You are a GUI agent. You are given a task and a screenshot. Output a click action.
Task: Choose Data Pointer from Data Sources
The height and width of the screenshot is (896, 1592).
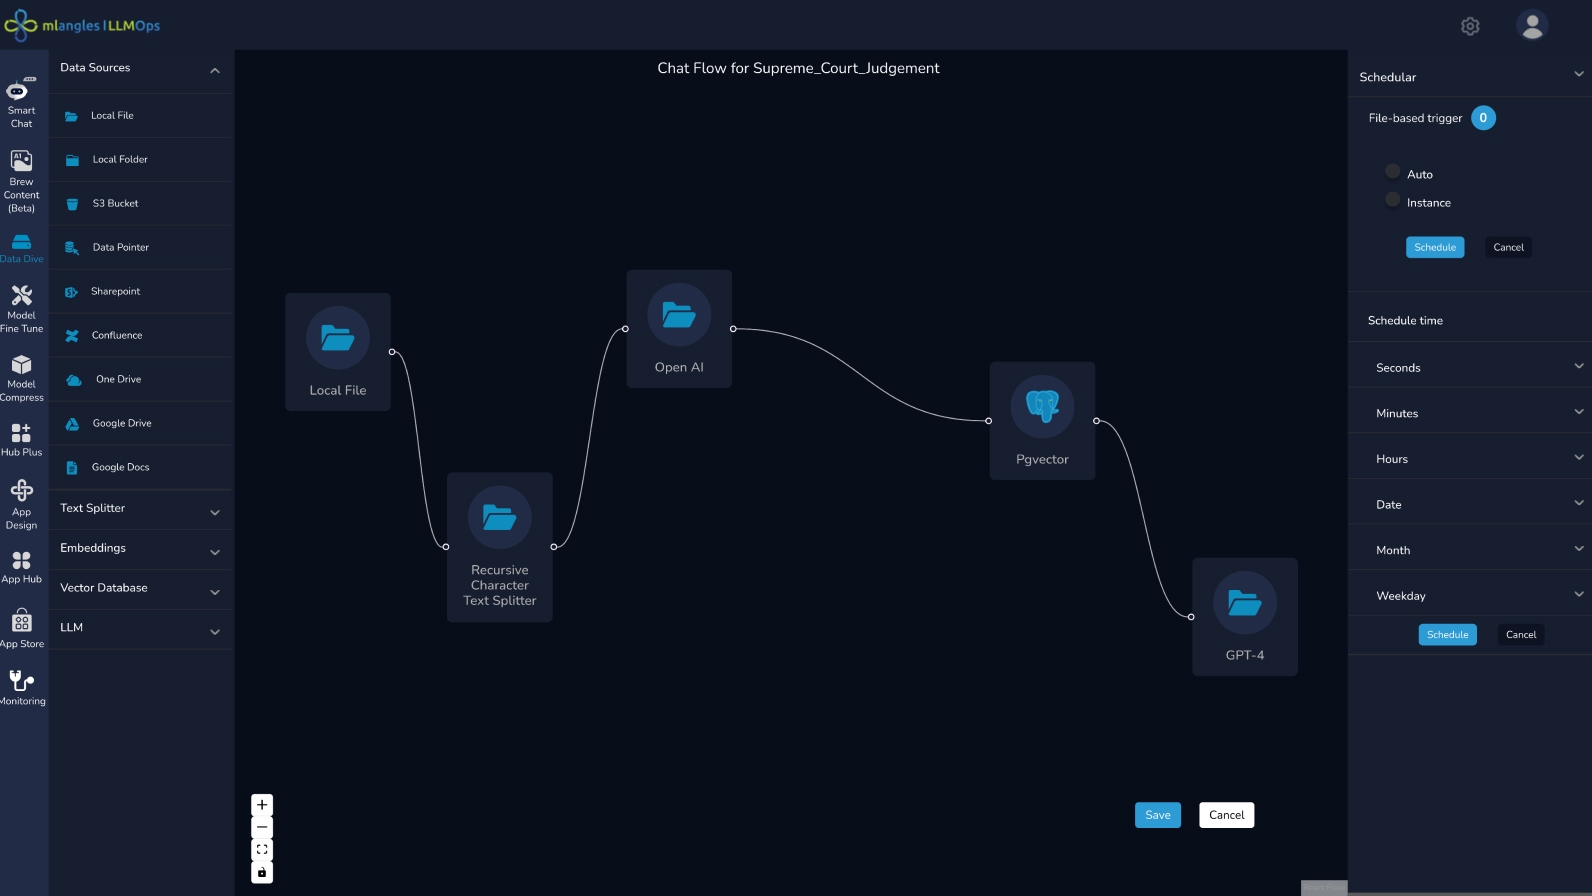tap(141, 247)
